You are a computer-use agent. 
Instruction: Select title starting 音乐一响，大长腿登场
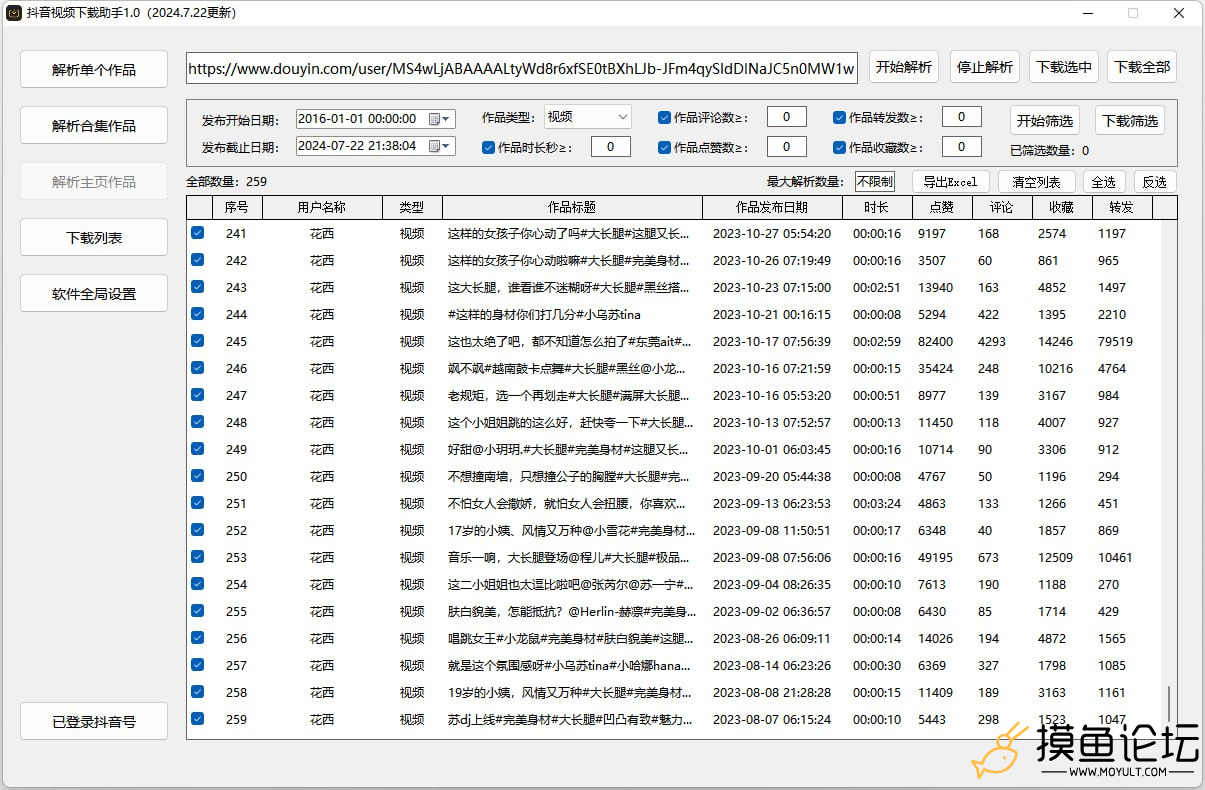[x=569, y=557]
